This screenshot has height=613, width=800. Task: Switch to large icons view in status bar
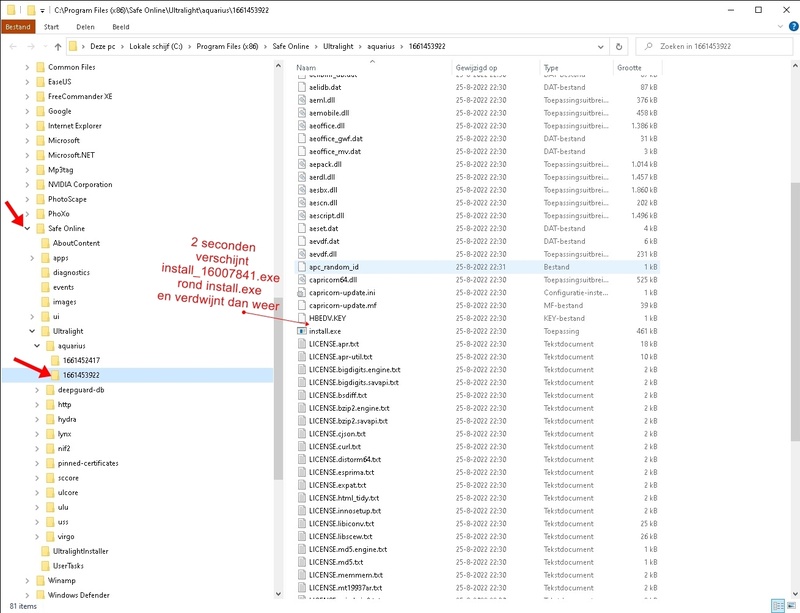791,606
